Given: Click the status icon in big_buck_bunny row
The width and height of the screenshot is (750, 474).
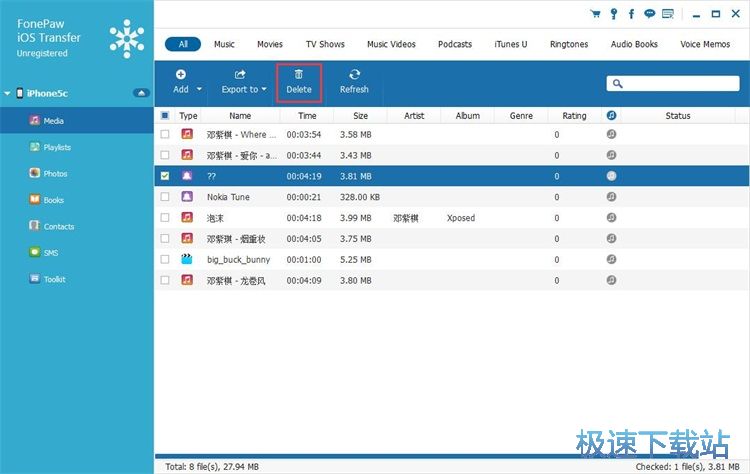Looking at the screenshot, I should (x=611, y=259).
